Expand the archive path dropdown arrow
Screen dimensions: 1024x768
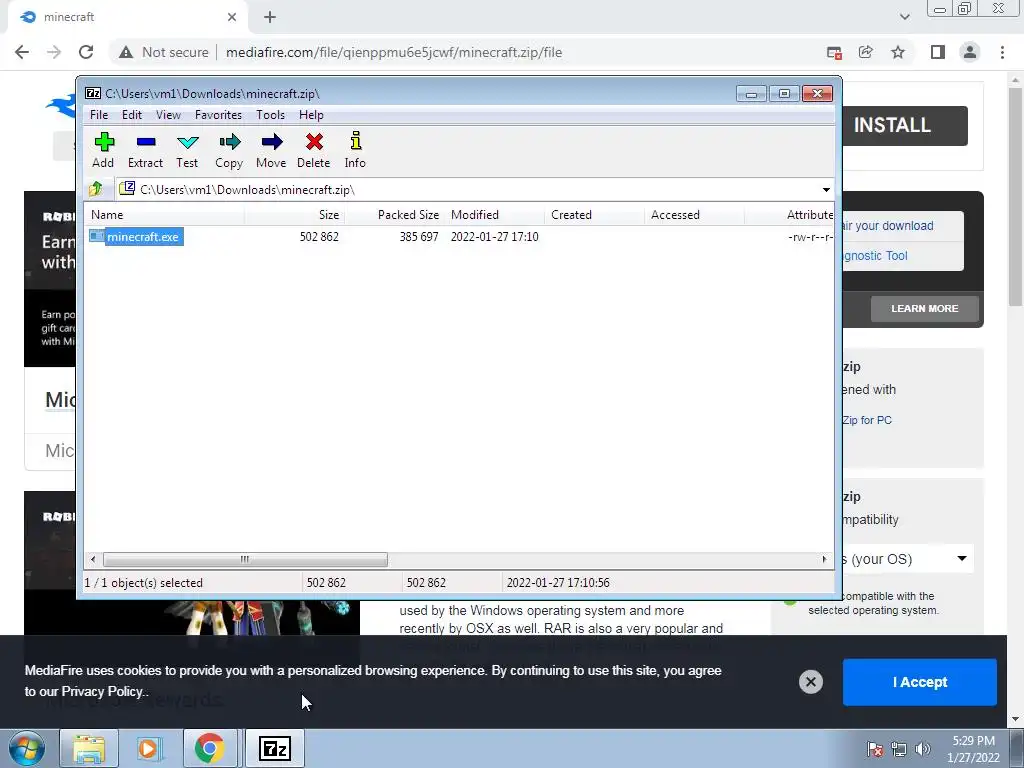[x=826, y=190]
